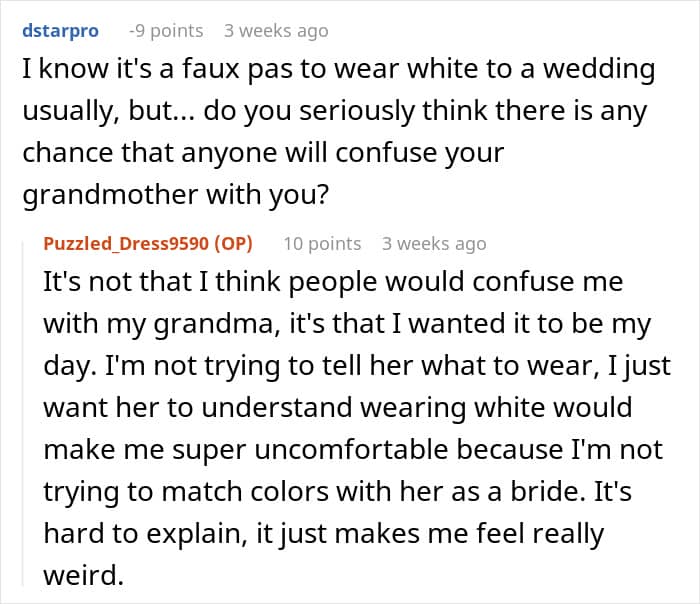
Task: Click the line 'chance that anyone will confuse your'
Action: (263, 154)
